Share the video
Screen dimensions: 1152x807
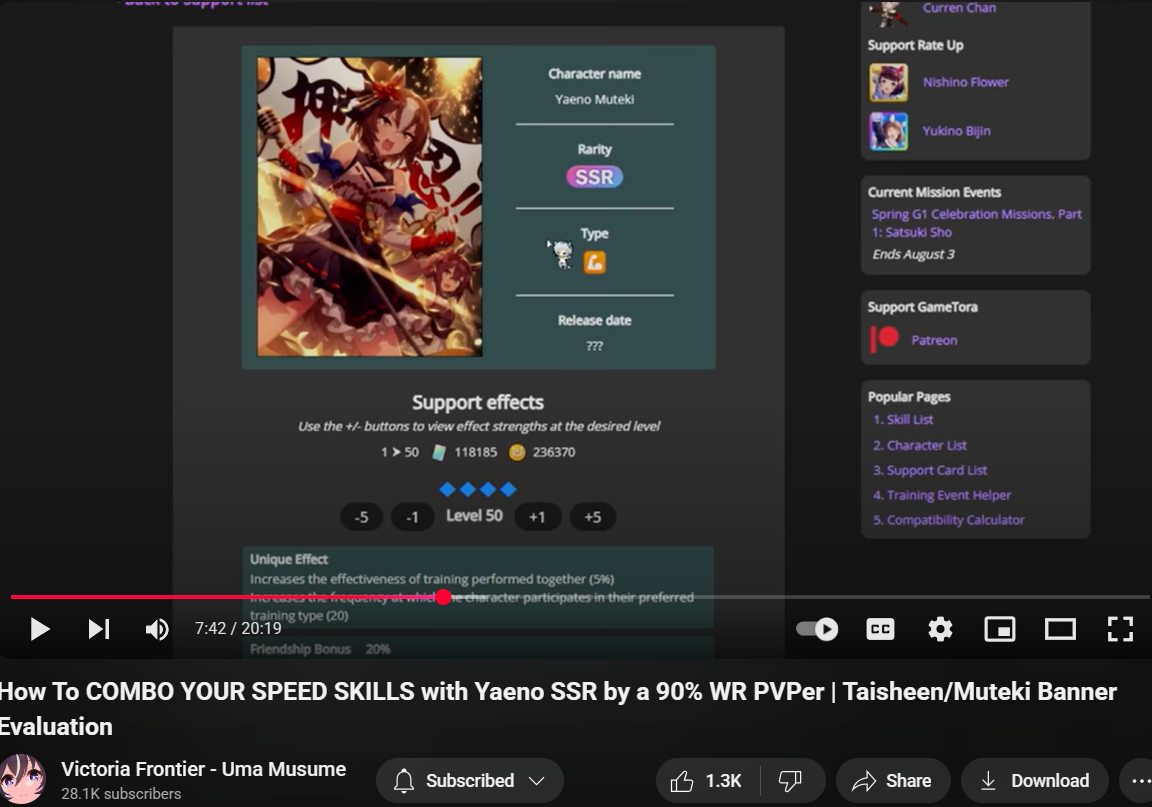893,781
